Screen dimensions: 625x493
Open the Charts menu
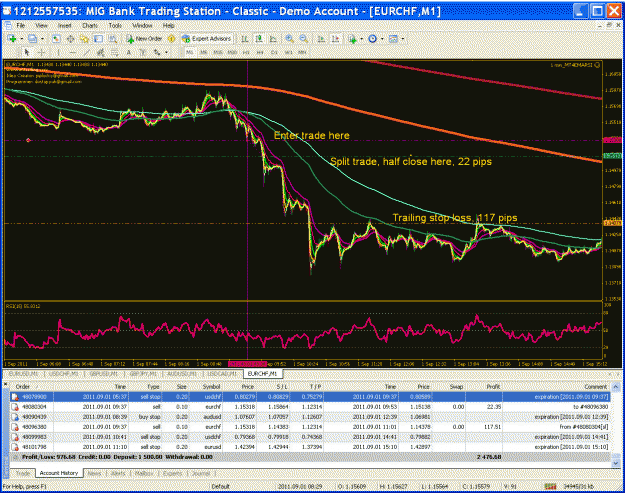coord(90,26)
